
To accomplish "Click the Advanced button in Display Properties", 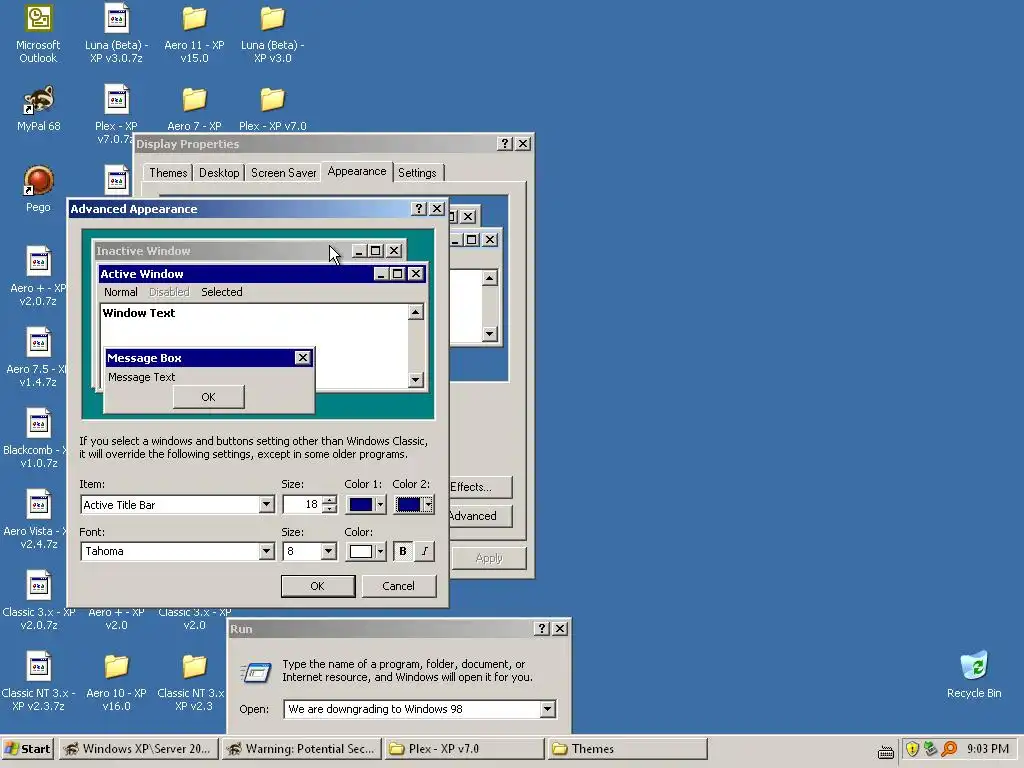I will point(480,516).
